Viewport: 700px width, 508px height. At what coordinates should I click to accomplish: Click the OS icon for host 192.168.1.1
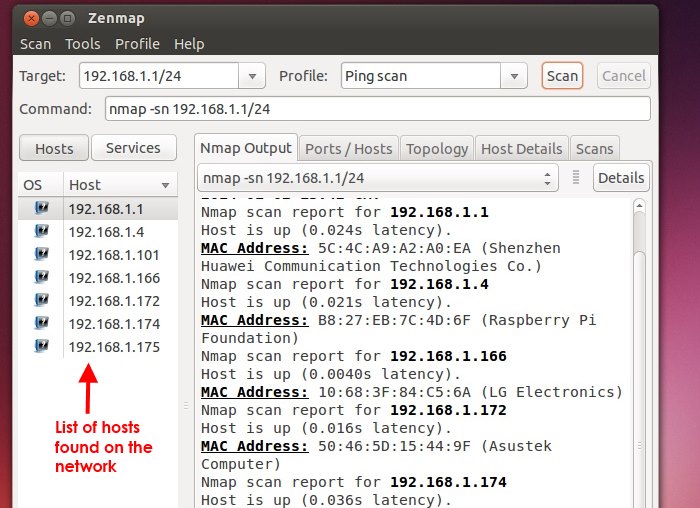42,208
